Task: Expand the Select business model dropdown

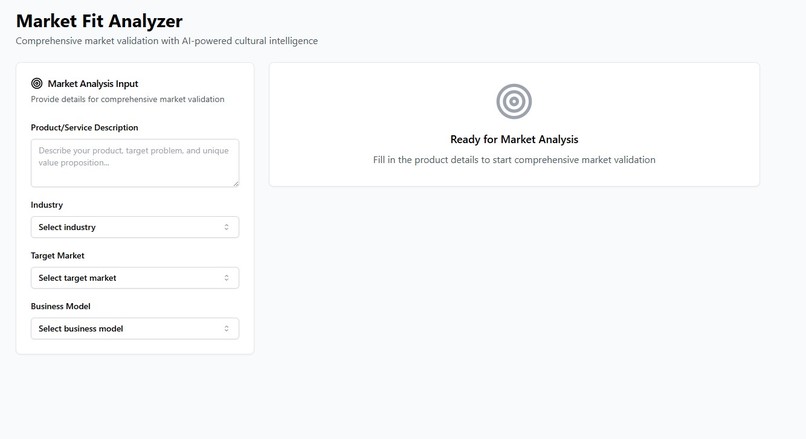Action: 135,328
